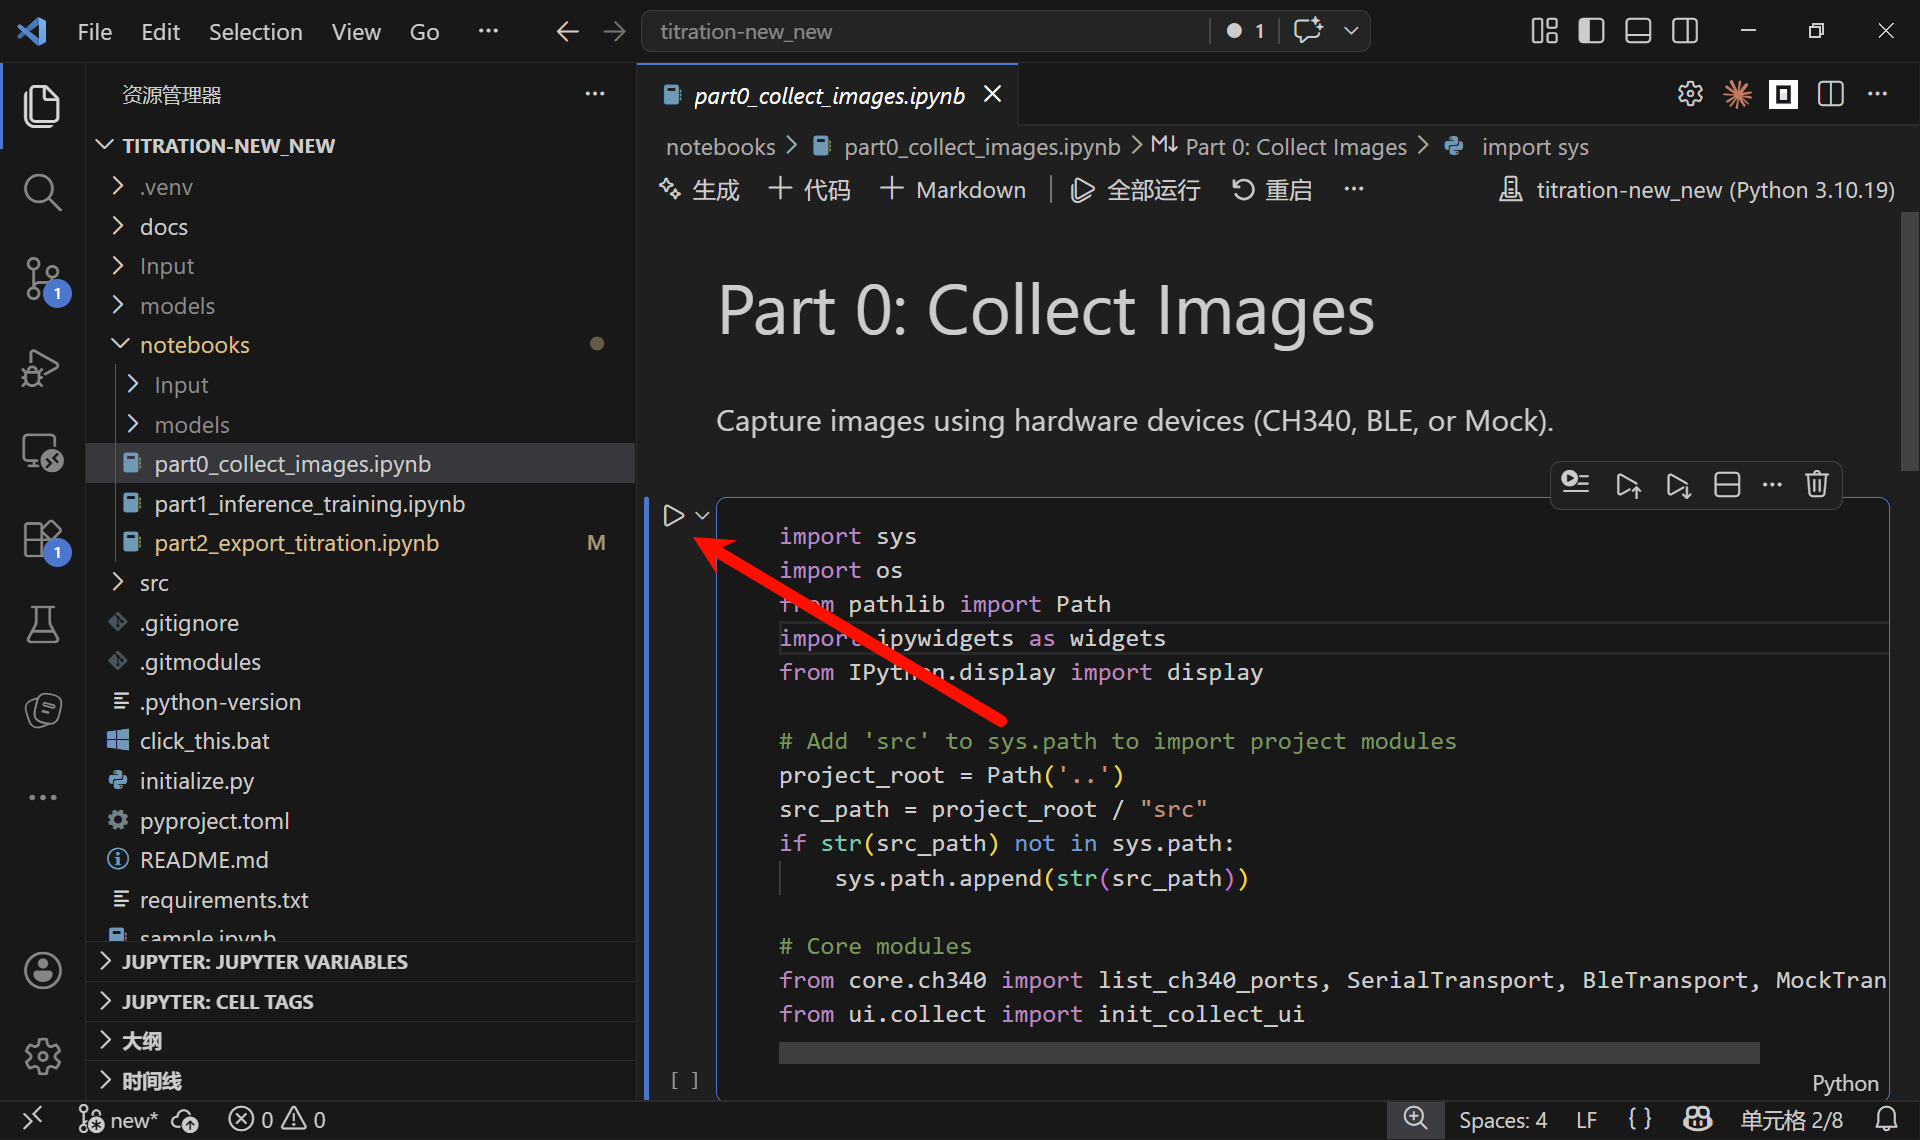Open Accounts icon in activity bar
The image size is (1920, 1140).
coord(42,970)
